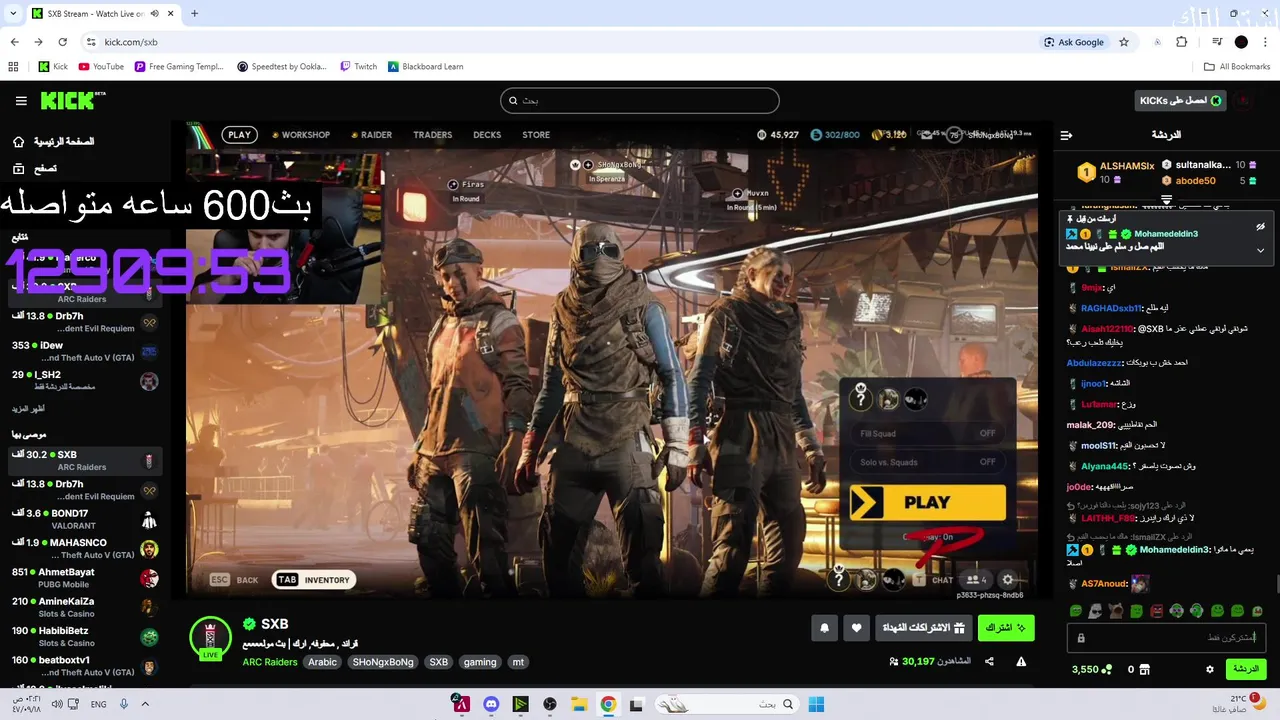Screen dimensions: 1280x720
Task: Click the green chat send button
Action: click(1246, 669)
